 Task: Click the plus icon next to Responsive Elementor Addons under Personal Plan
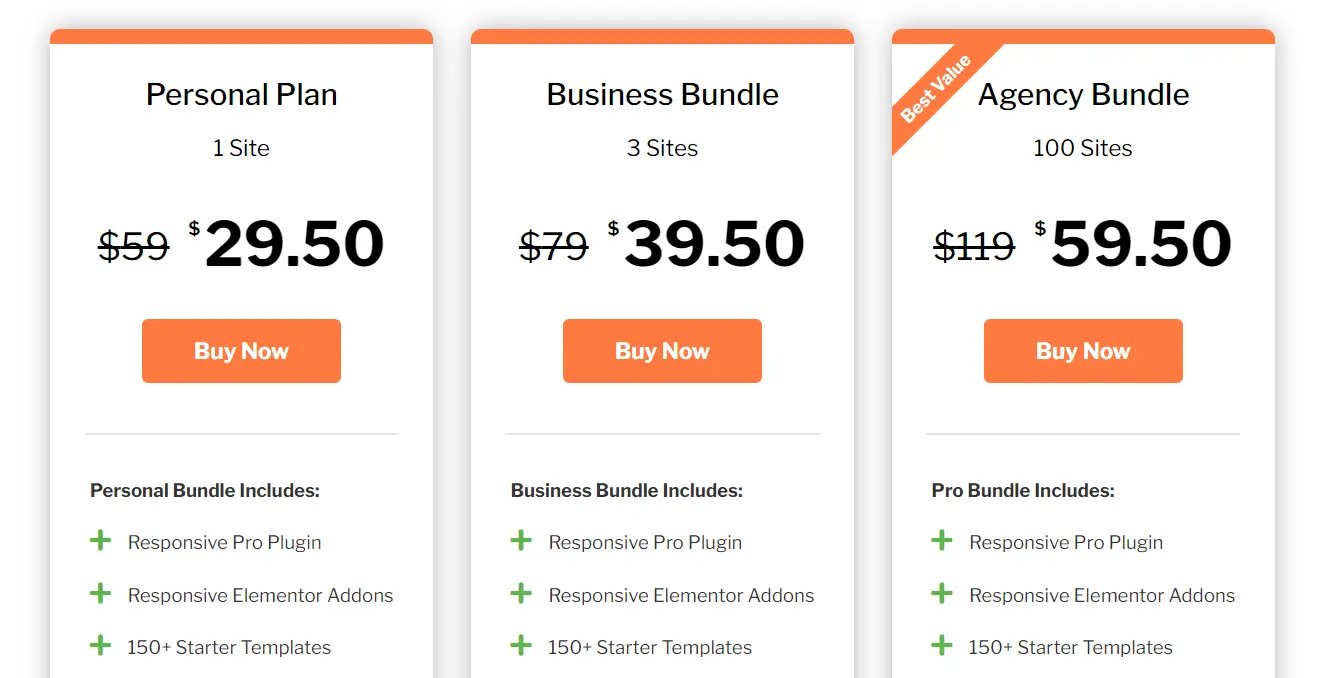[x=100, y=592]
